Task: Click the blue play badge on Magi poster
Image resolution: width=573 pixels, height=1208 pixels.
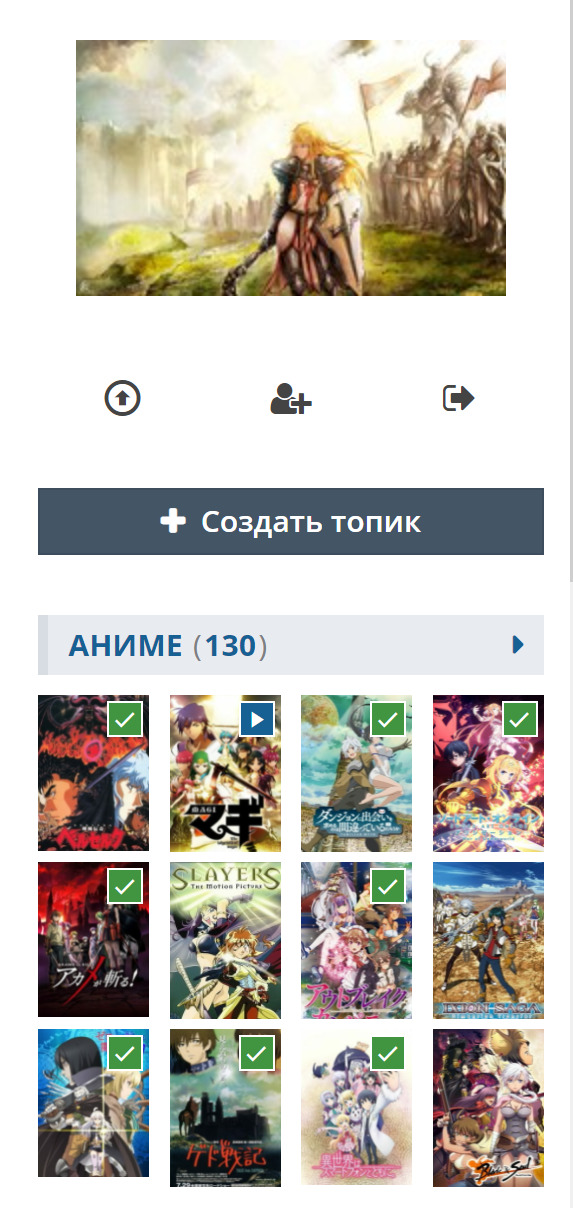Action: [x=257, y=718]
